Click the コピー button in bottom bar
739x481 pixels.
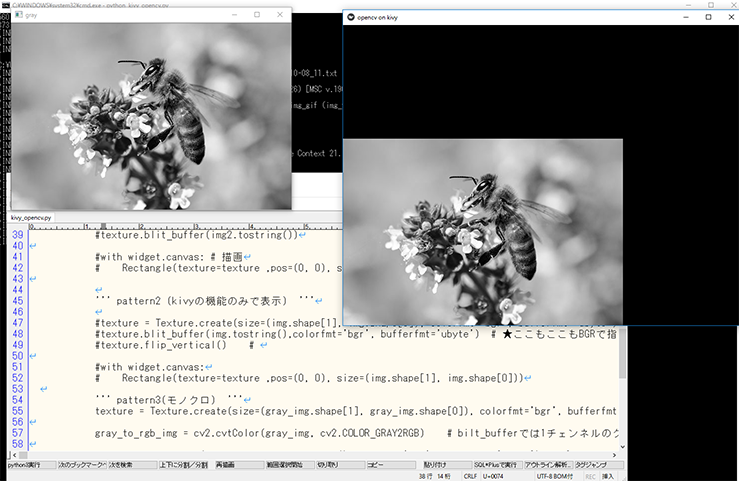[x=391, y=465]
